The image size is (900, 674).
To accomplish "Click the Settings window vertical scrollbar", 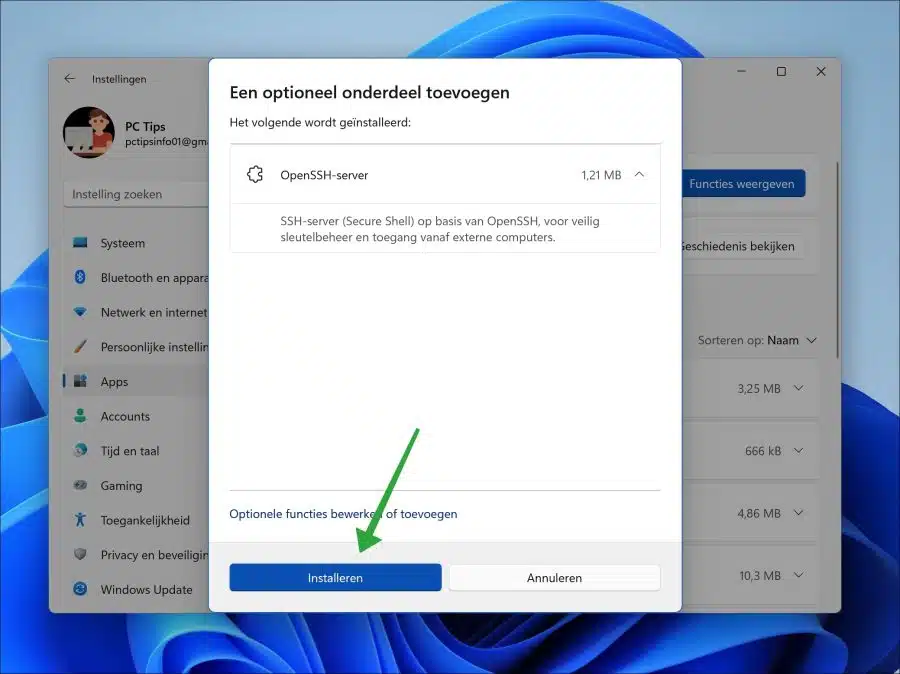I will 838,259.
